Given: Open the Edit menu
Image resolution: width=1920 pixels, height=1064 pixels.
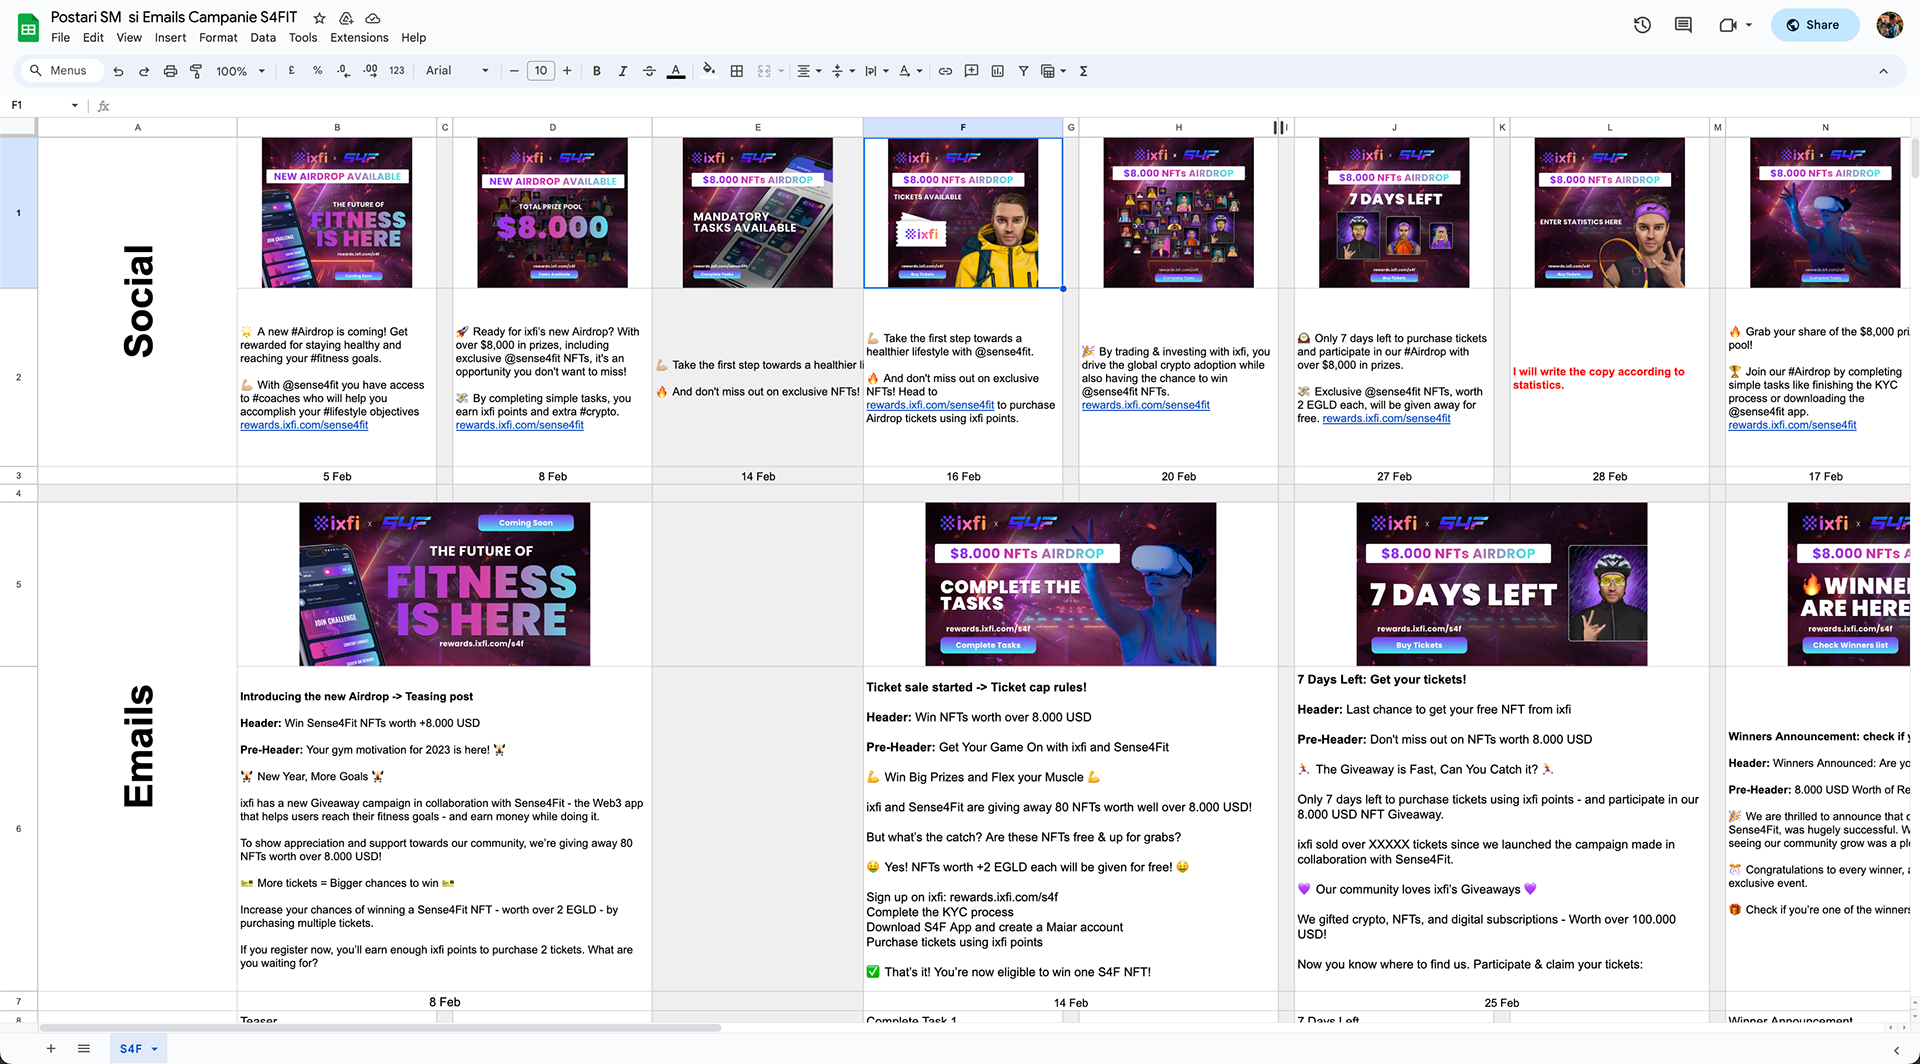Looking at the screenshot, I should (93, 38).
